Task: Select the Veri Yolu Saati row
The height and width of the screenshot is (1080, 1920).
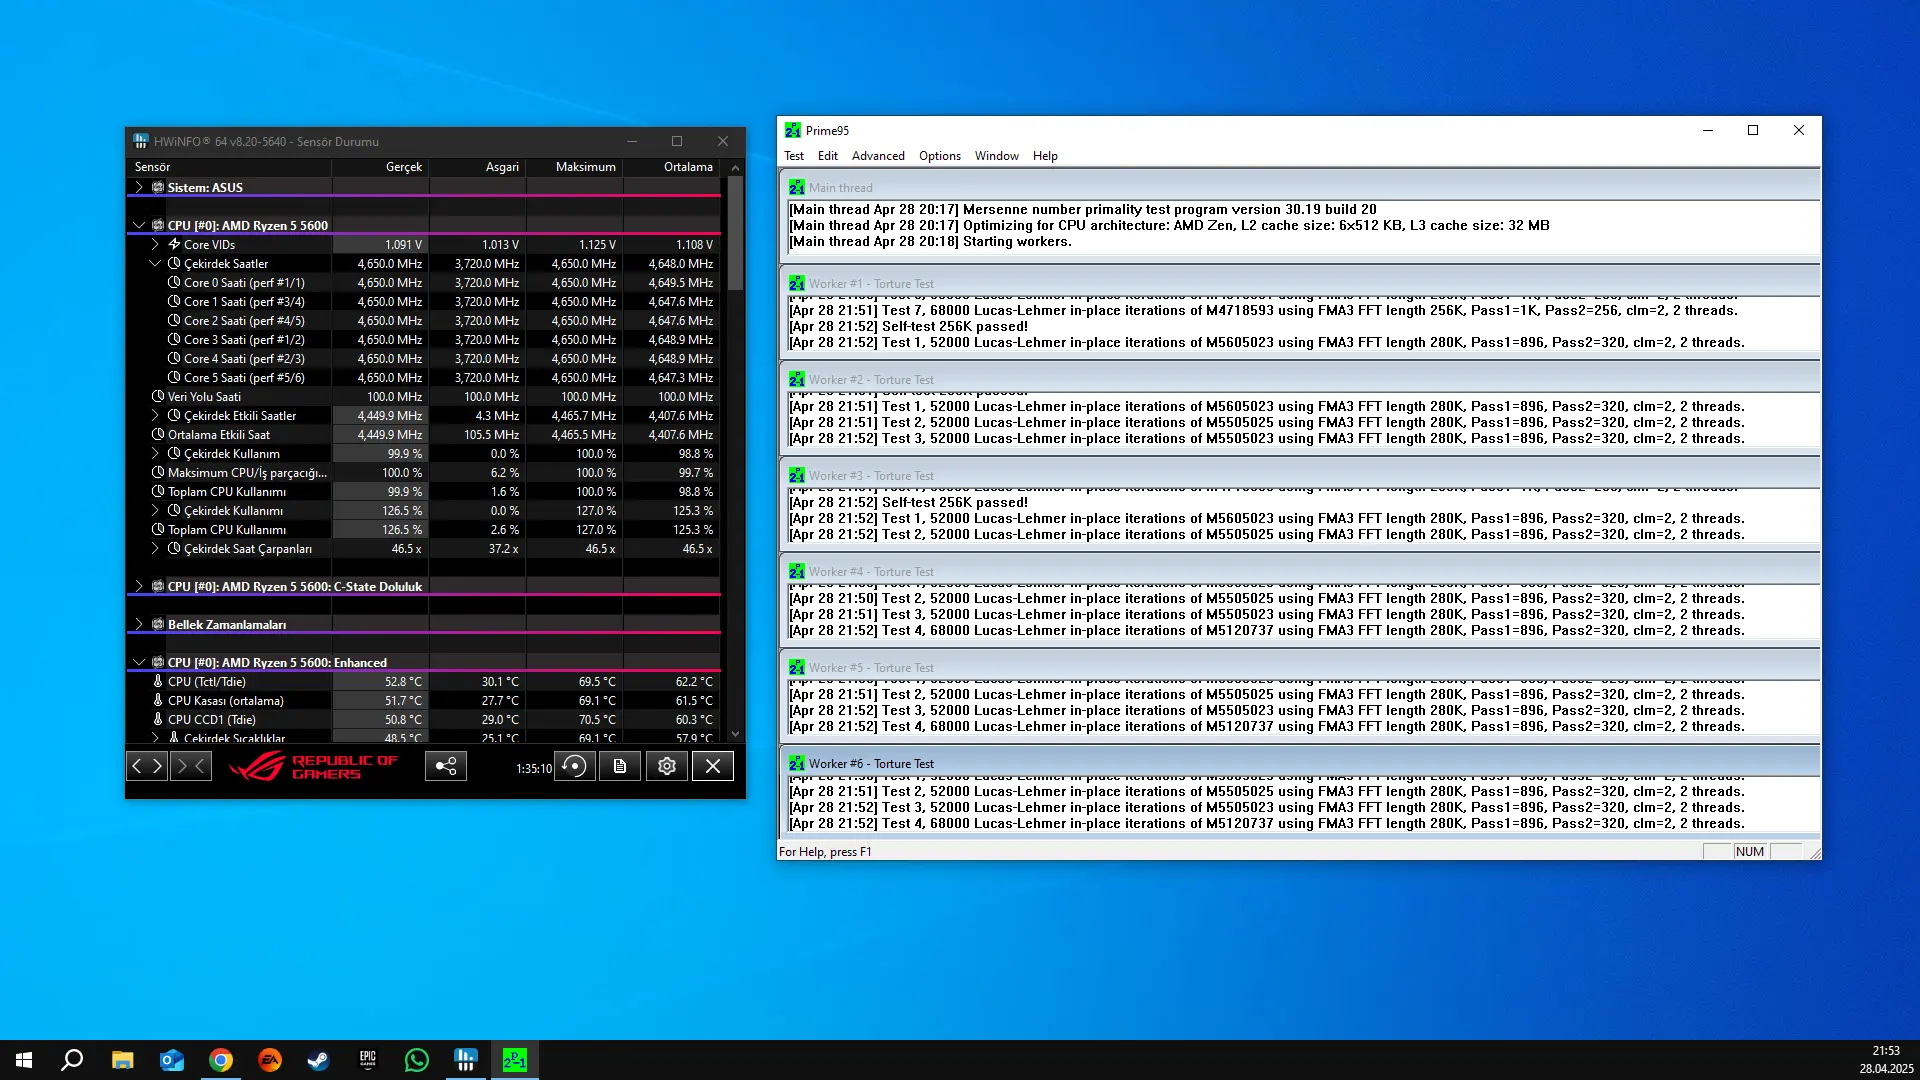Action: [x=423, y=396]
